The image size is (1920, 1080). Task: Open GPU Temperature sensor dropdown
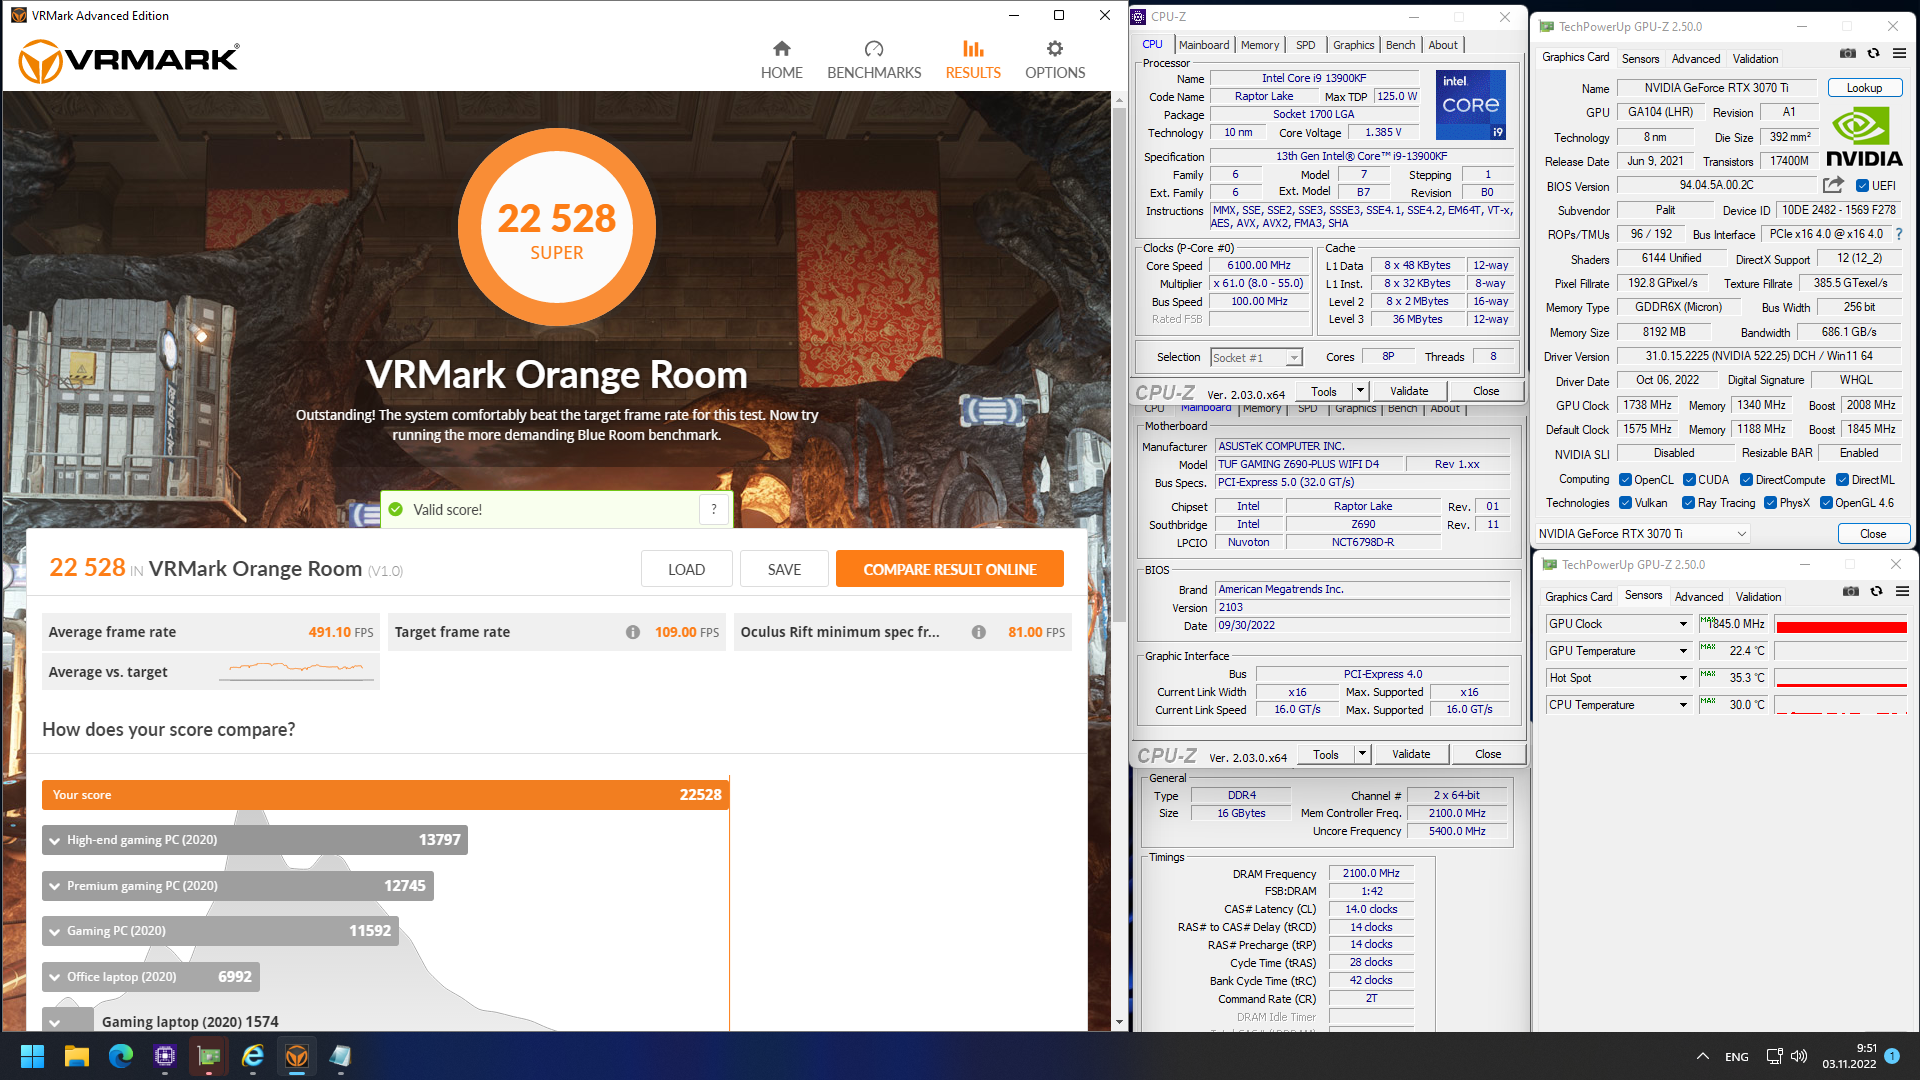tap(1618, 651)
